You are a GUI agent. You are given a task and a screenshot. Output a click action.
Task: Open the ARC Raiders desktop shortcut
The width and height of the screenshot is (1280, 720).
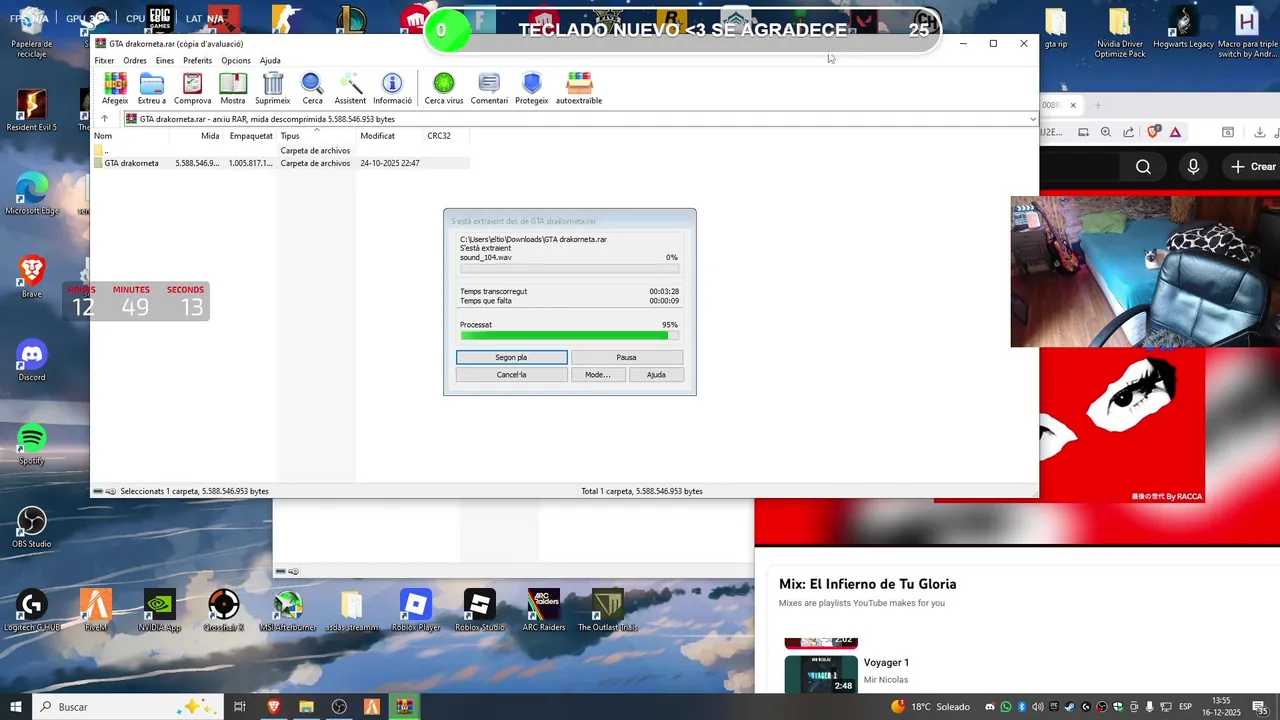click(x=544, y=610)
